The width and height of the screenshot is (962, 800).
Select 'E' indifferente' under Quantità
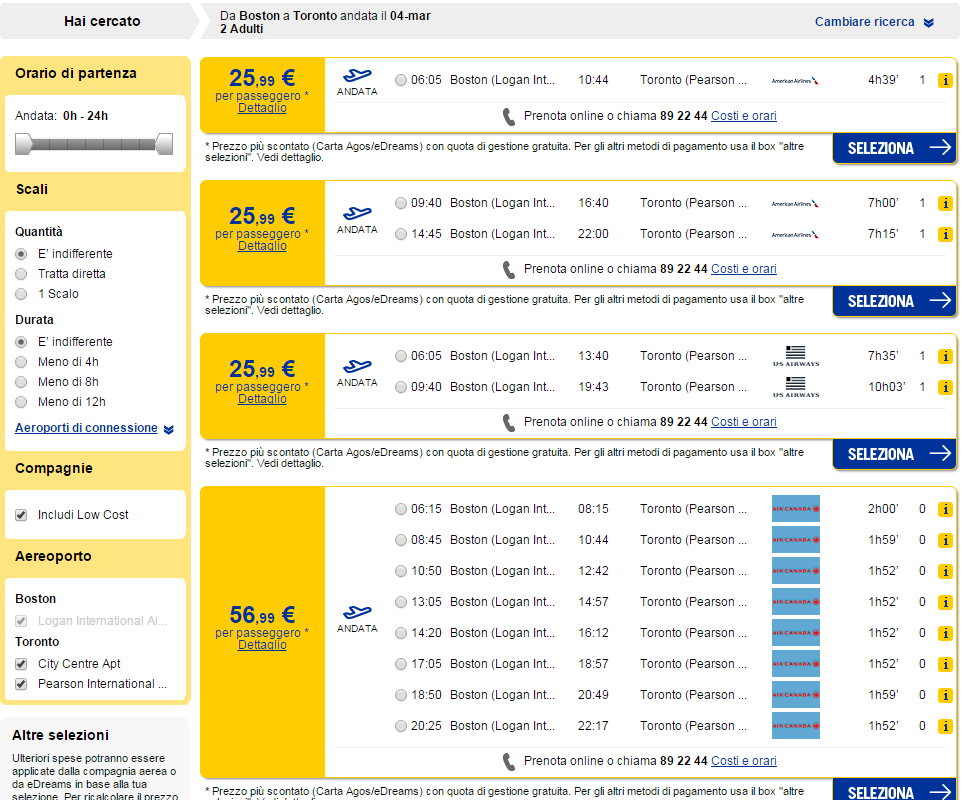(21, 254)
